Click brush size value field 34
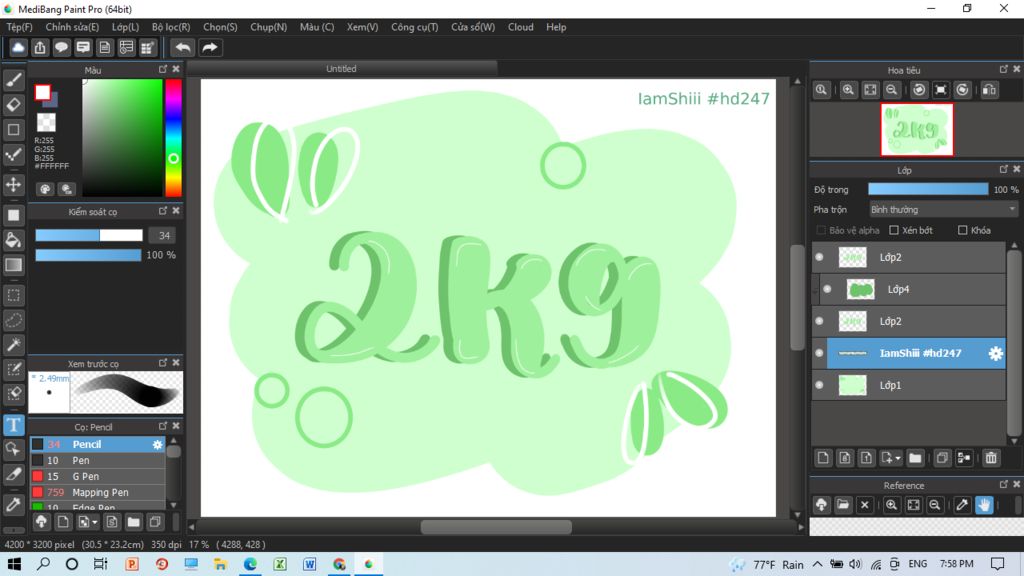The image size is (1024, 576). pyautogui.click(x=164, y=235)
